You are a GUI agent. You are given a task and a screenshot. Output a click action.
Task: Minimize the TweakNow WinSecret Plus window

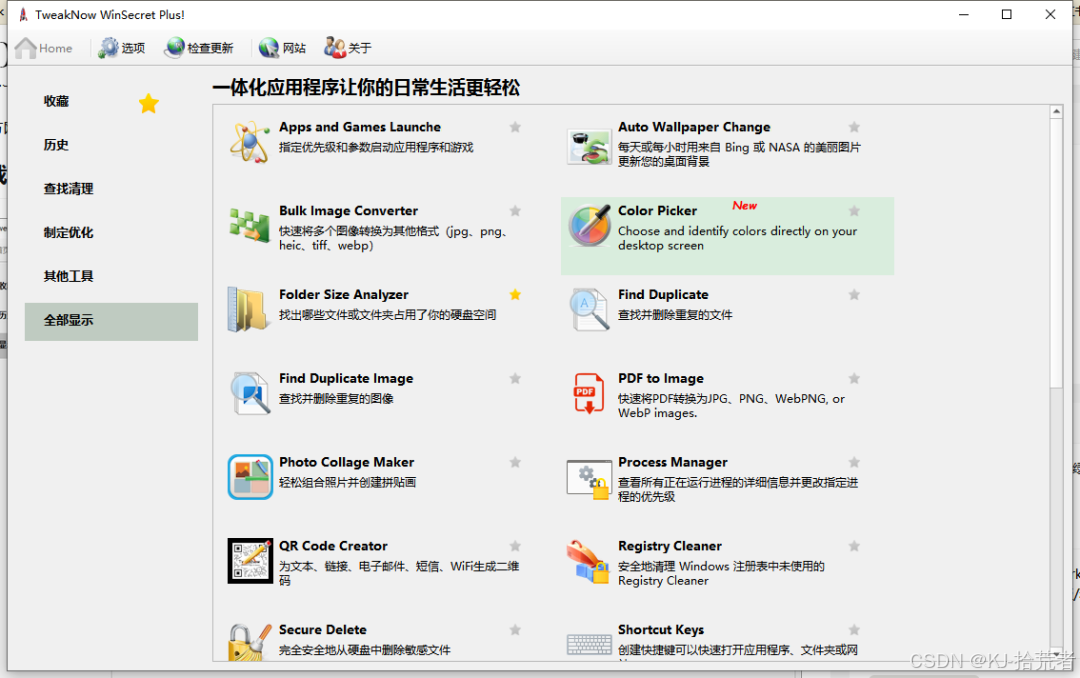tap(964, 14)
